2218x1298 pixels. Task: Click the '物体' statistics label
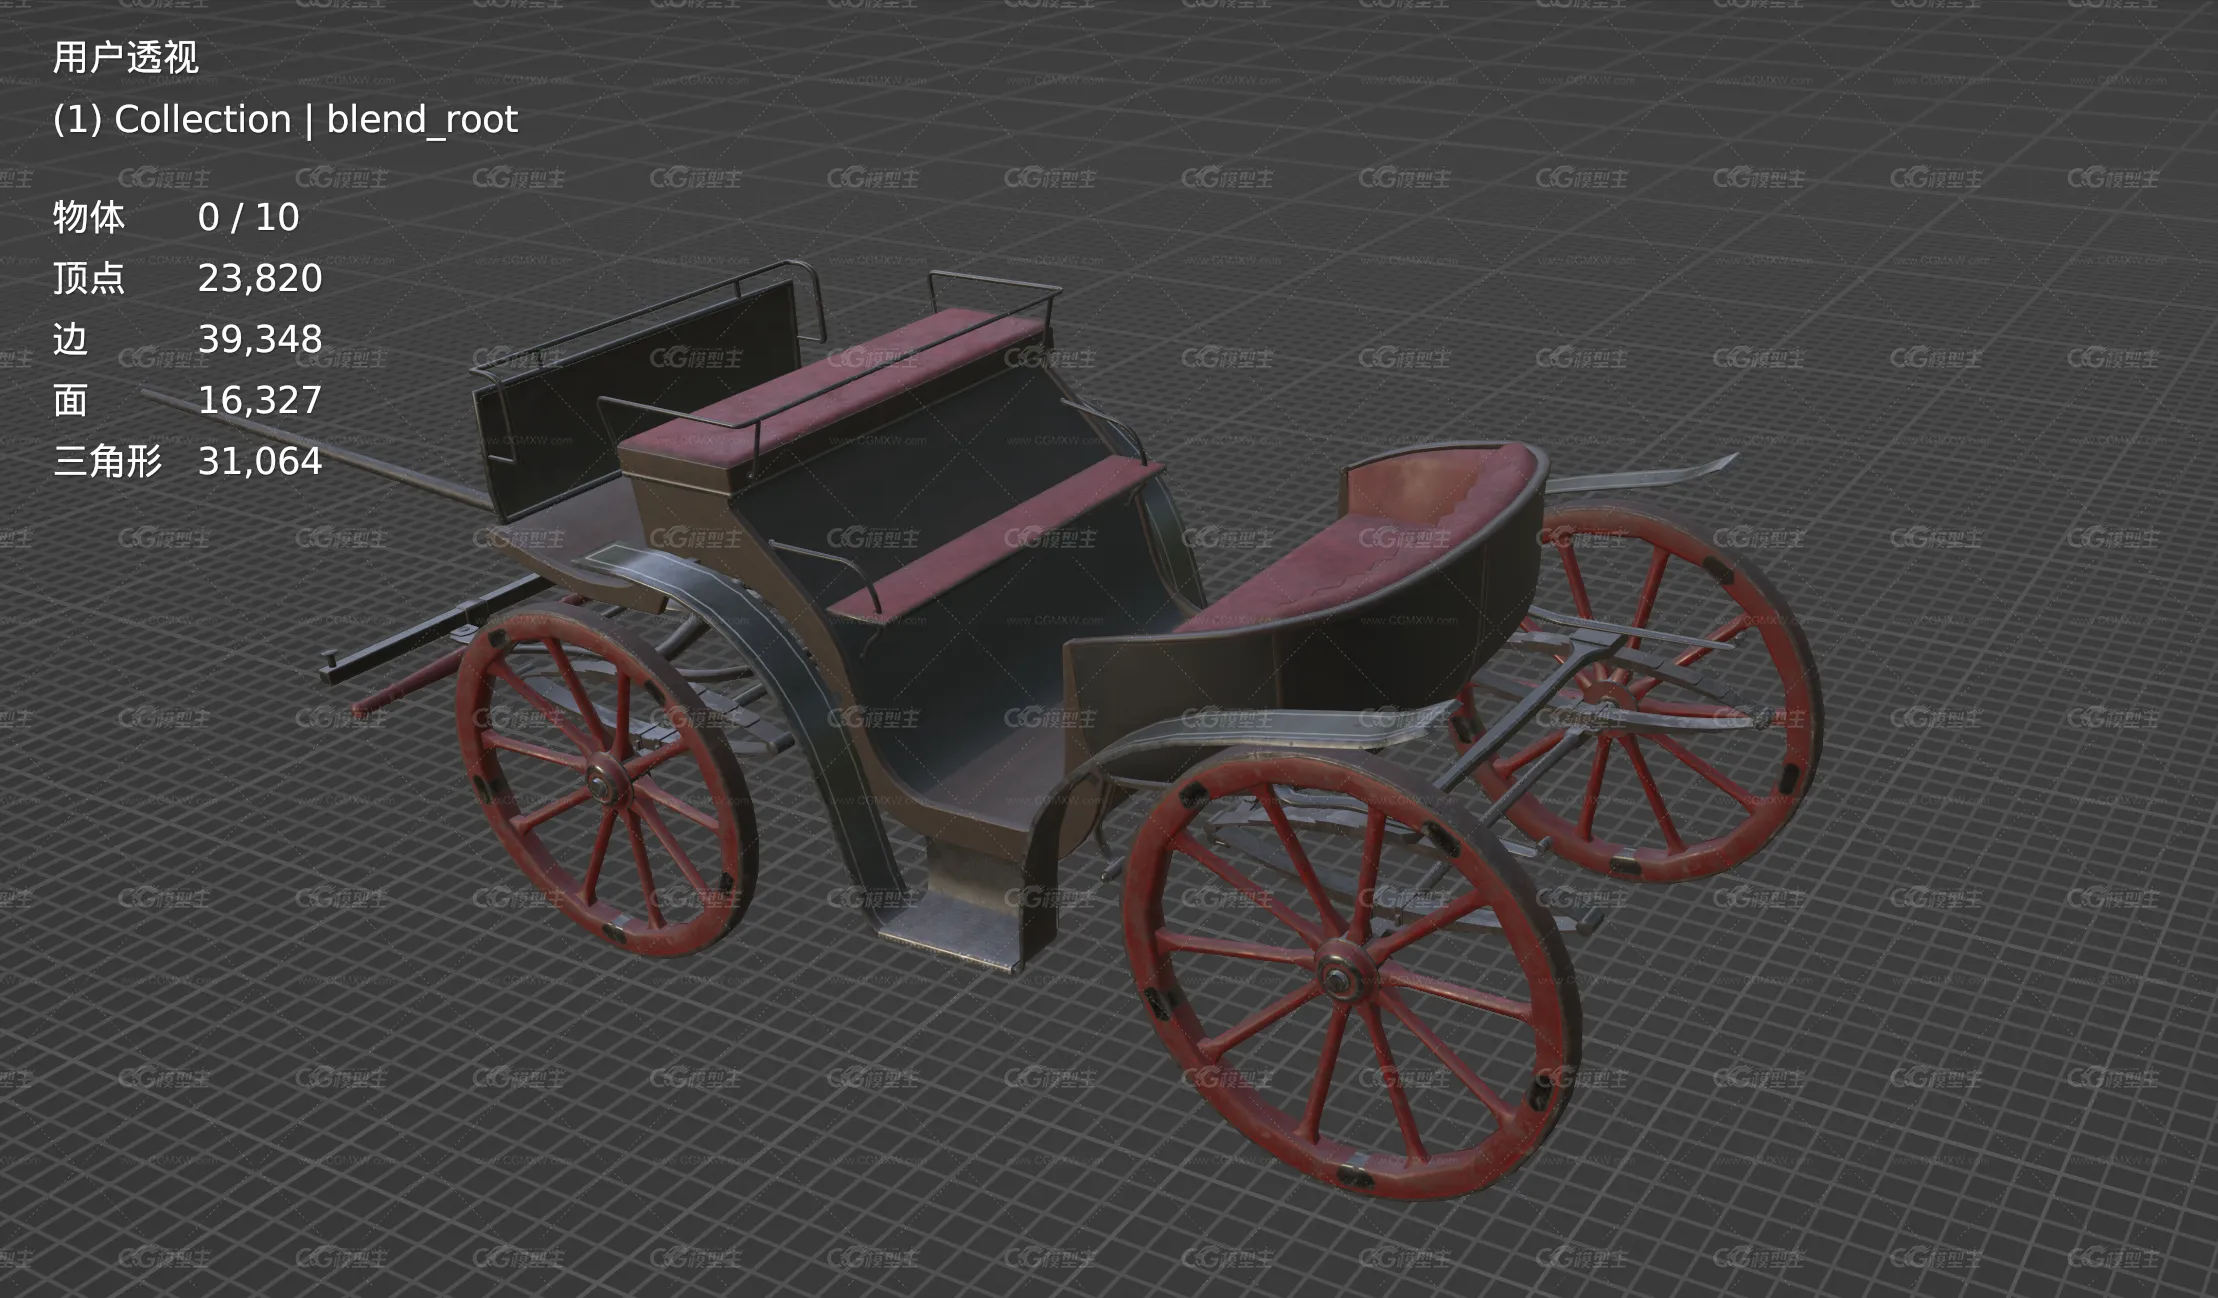89,217
